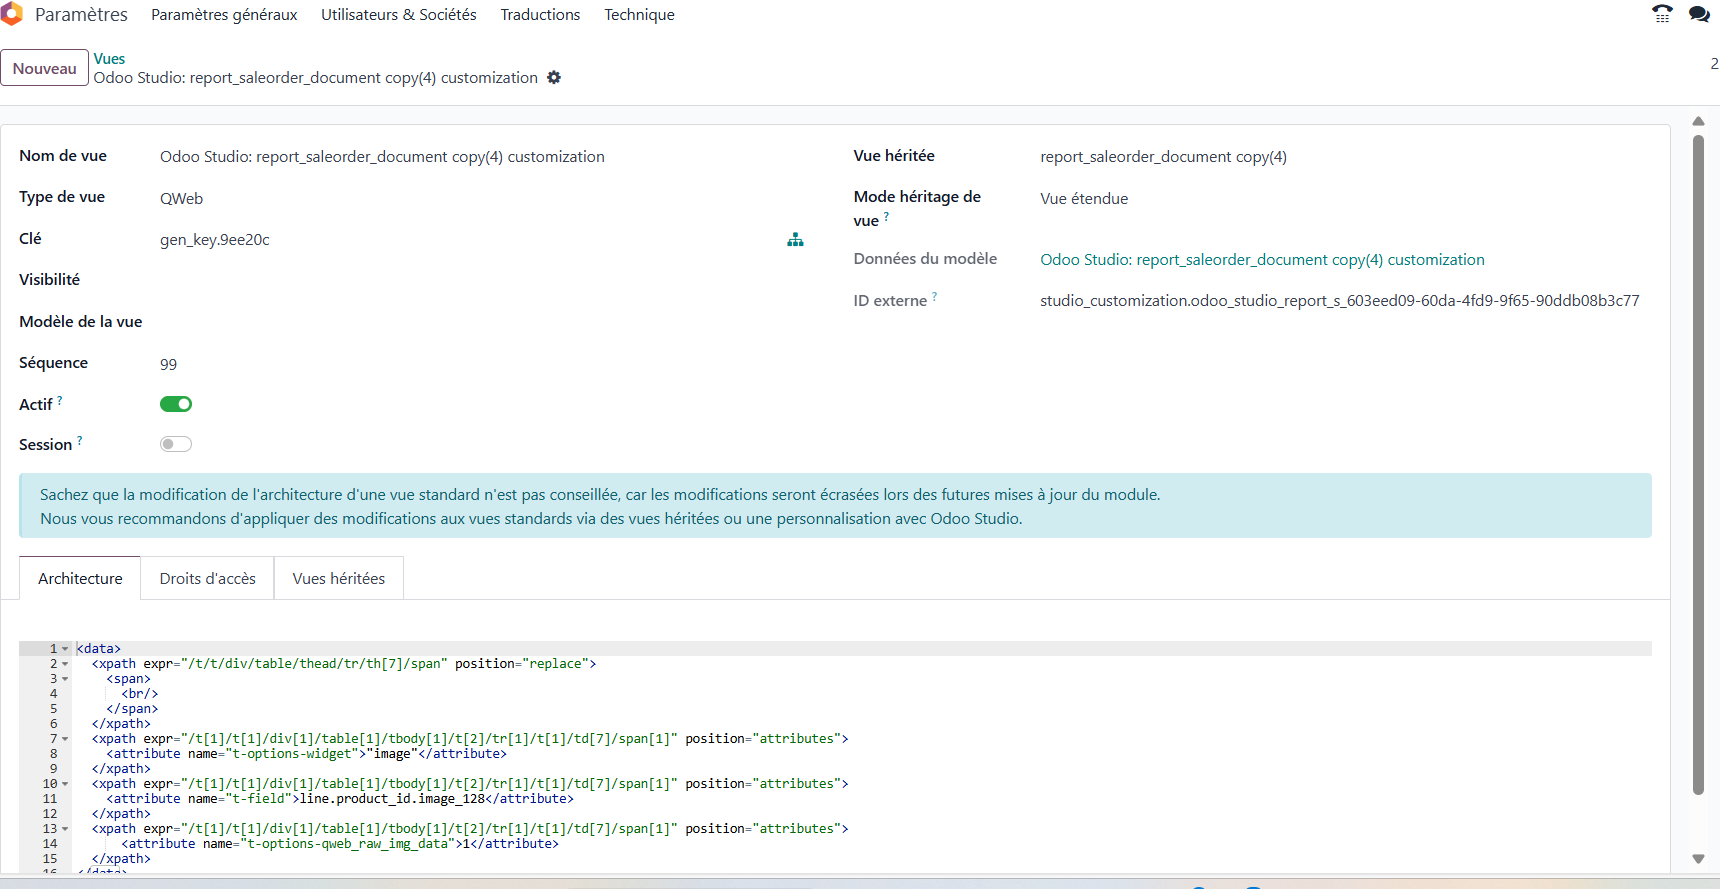
Task: Show help tooltip for ID externe
Action: click(934, 296)
